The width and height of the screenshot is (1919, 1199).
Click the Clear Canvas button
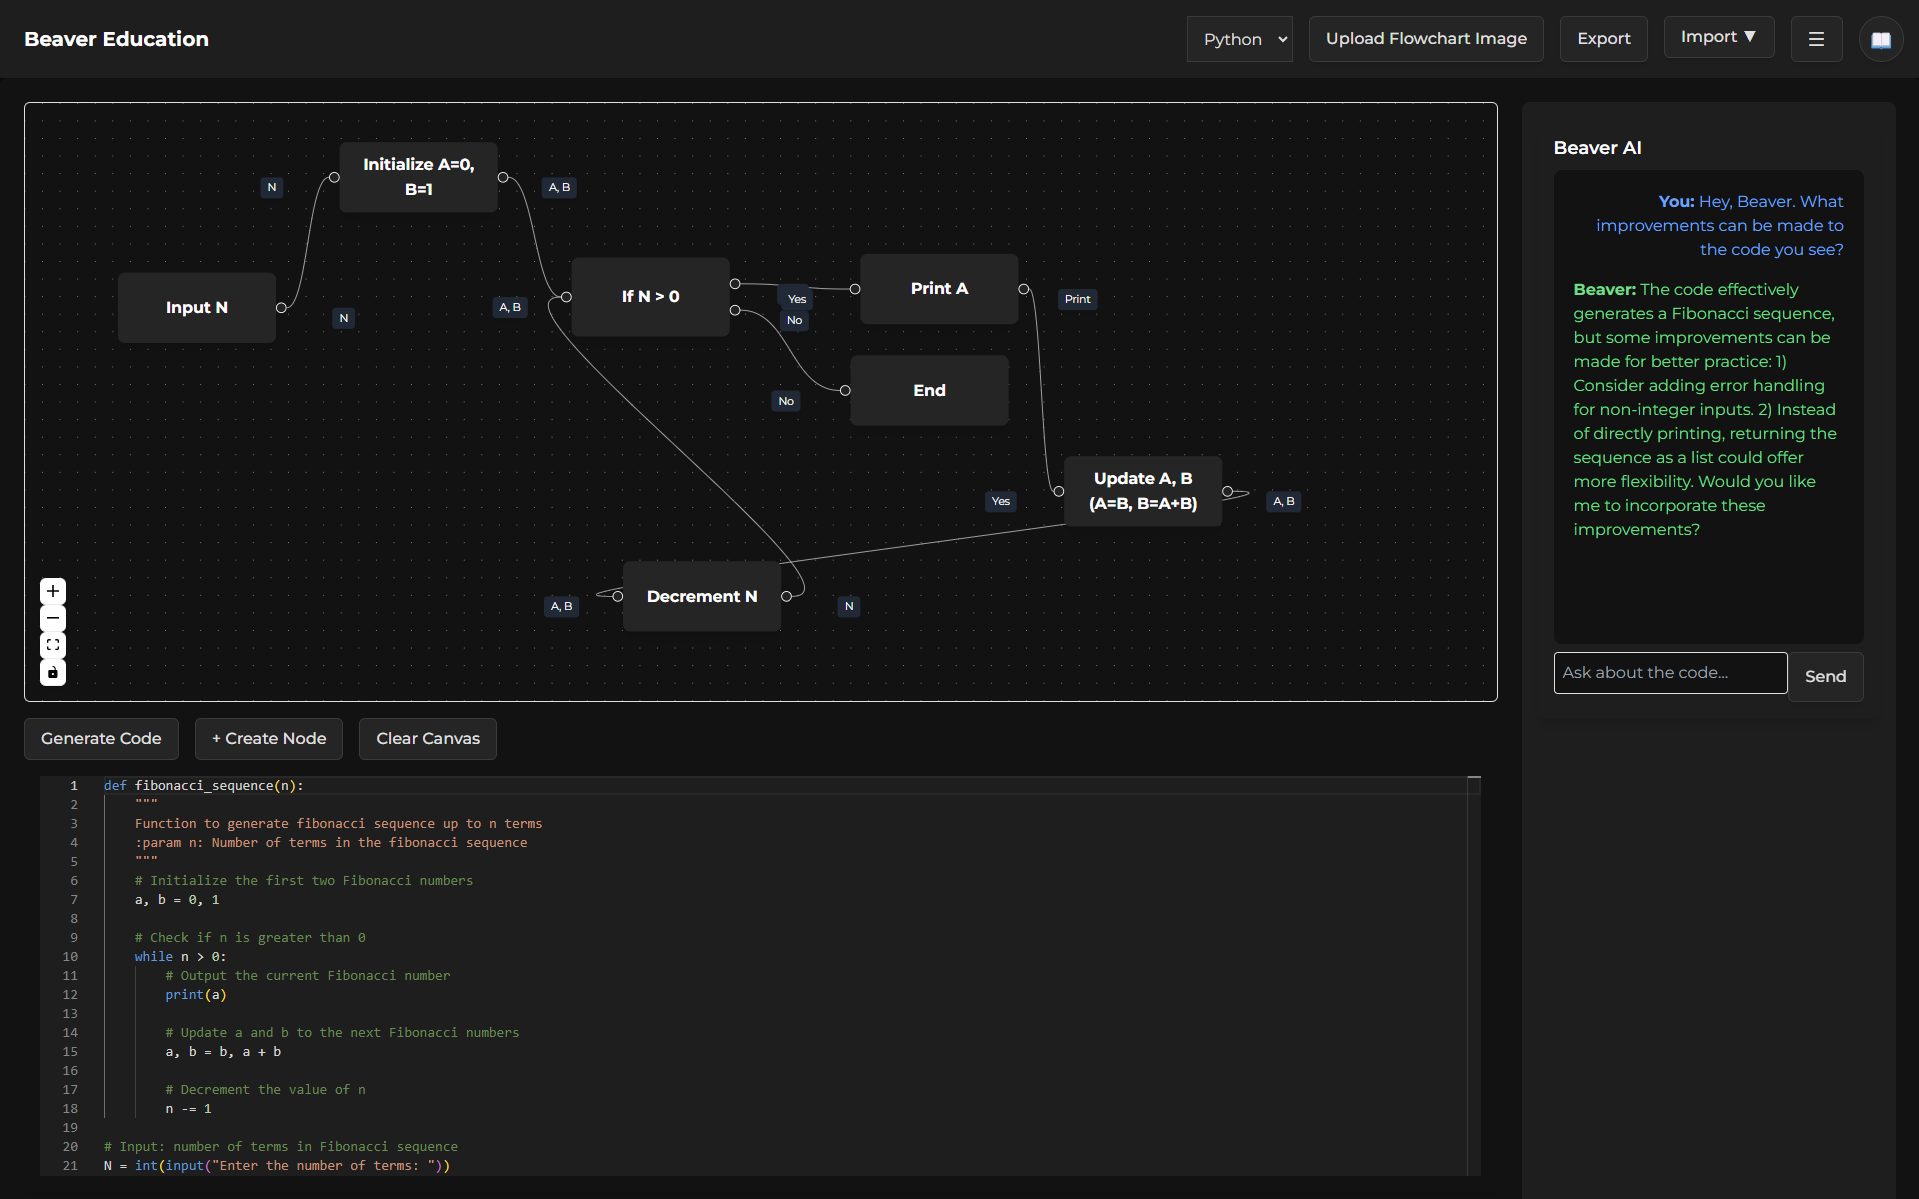click(428, 738)
